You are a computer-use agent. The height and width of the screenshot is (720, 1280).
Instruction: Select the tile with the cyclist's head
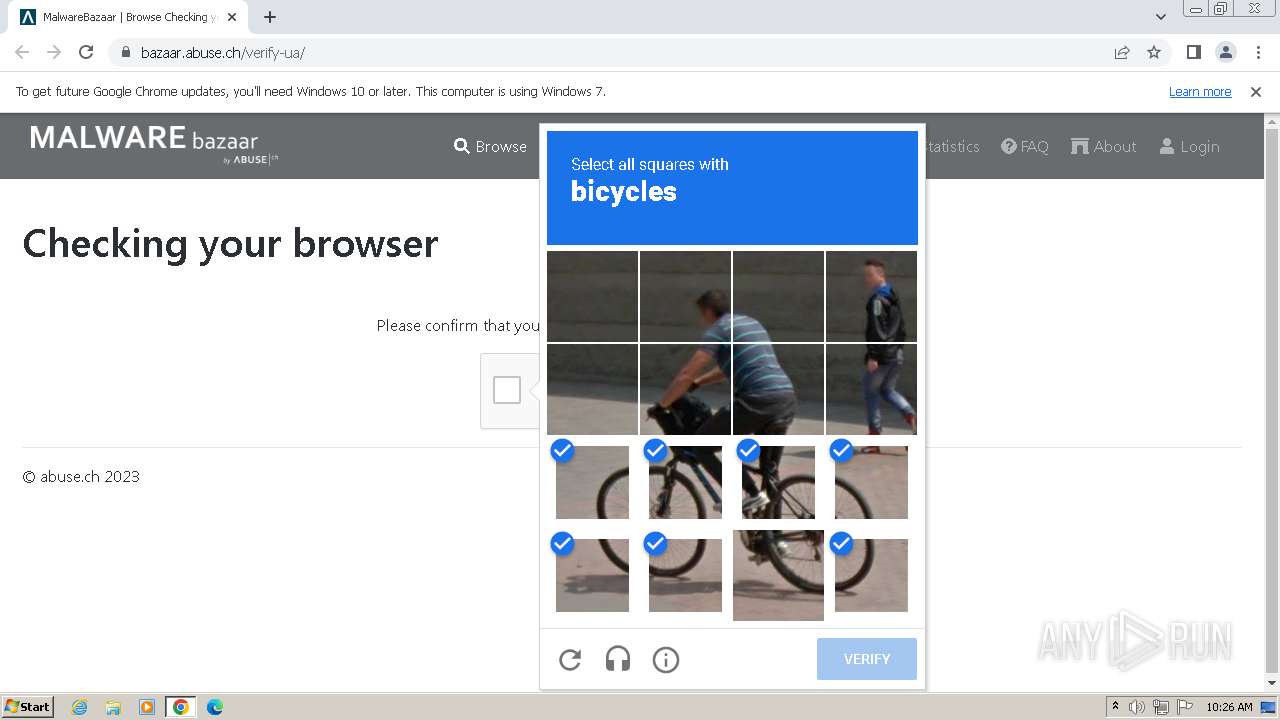pos(685,296)
